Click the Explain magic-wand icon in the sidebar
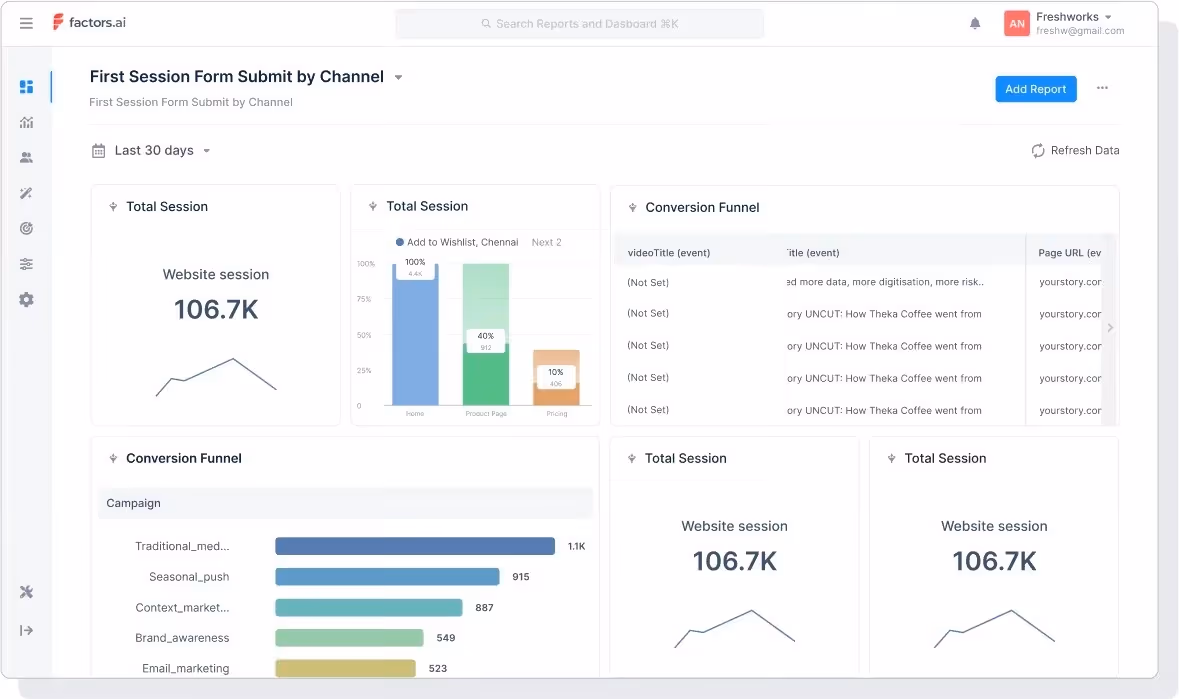 (26, 193)
